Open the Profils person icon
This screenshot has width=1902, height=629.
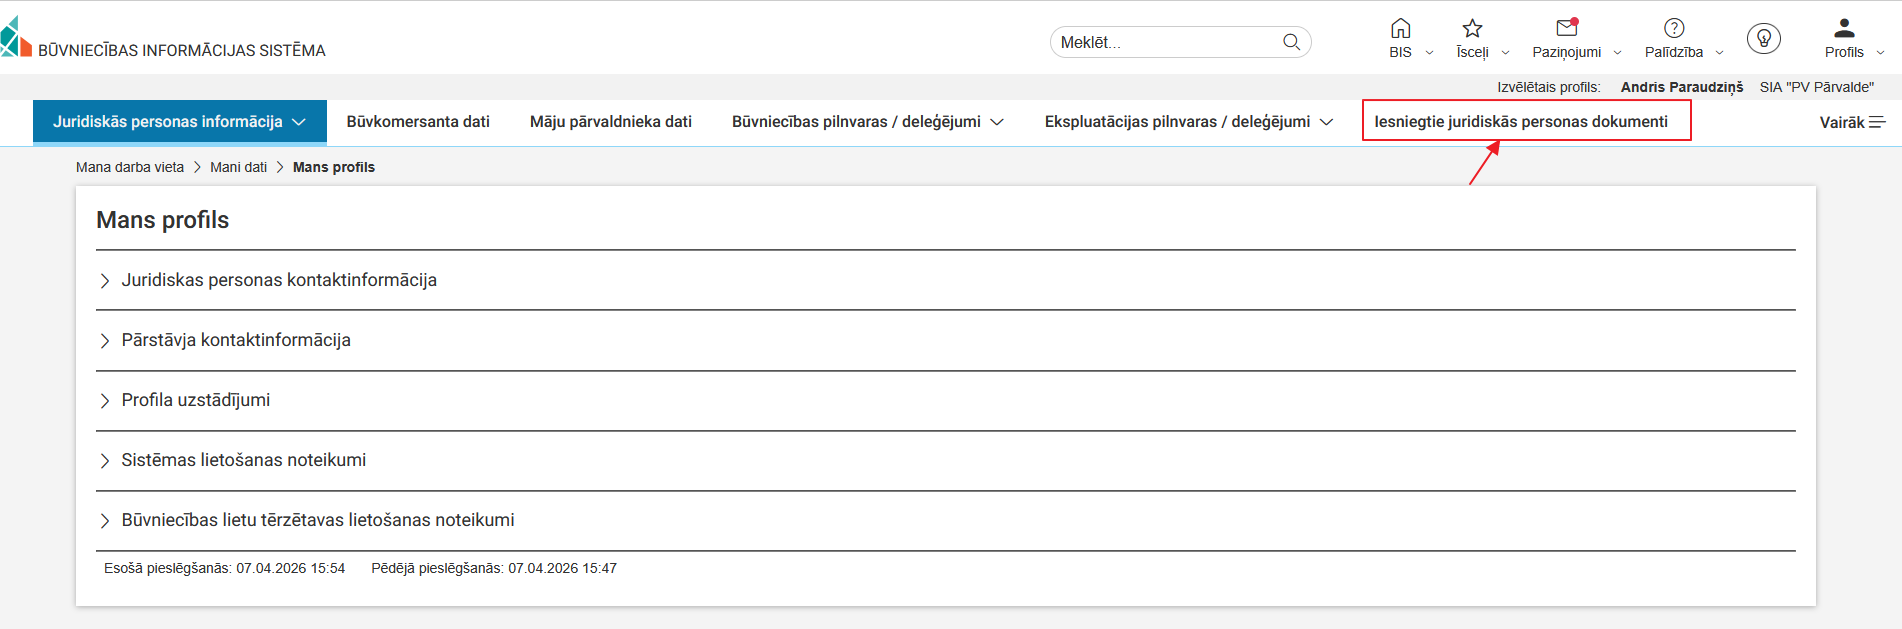[x=1844, y=29]
